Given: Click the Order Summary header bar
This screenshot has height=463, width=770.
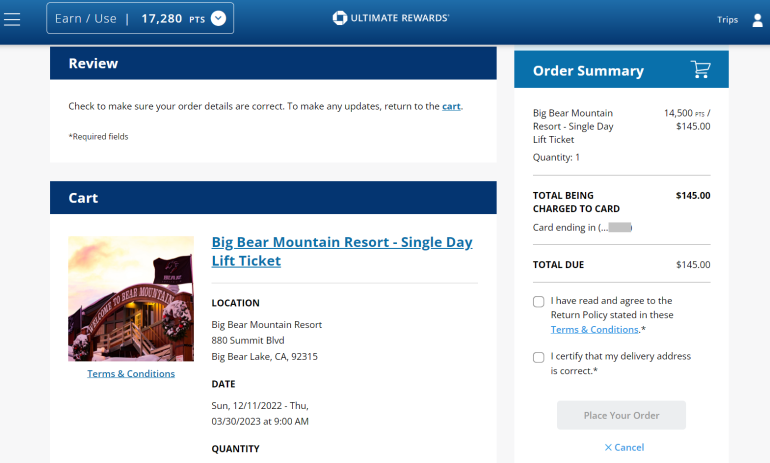Looking at the screenshot, I should [600, 70].
